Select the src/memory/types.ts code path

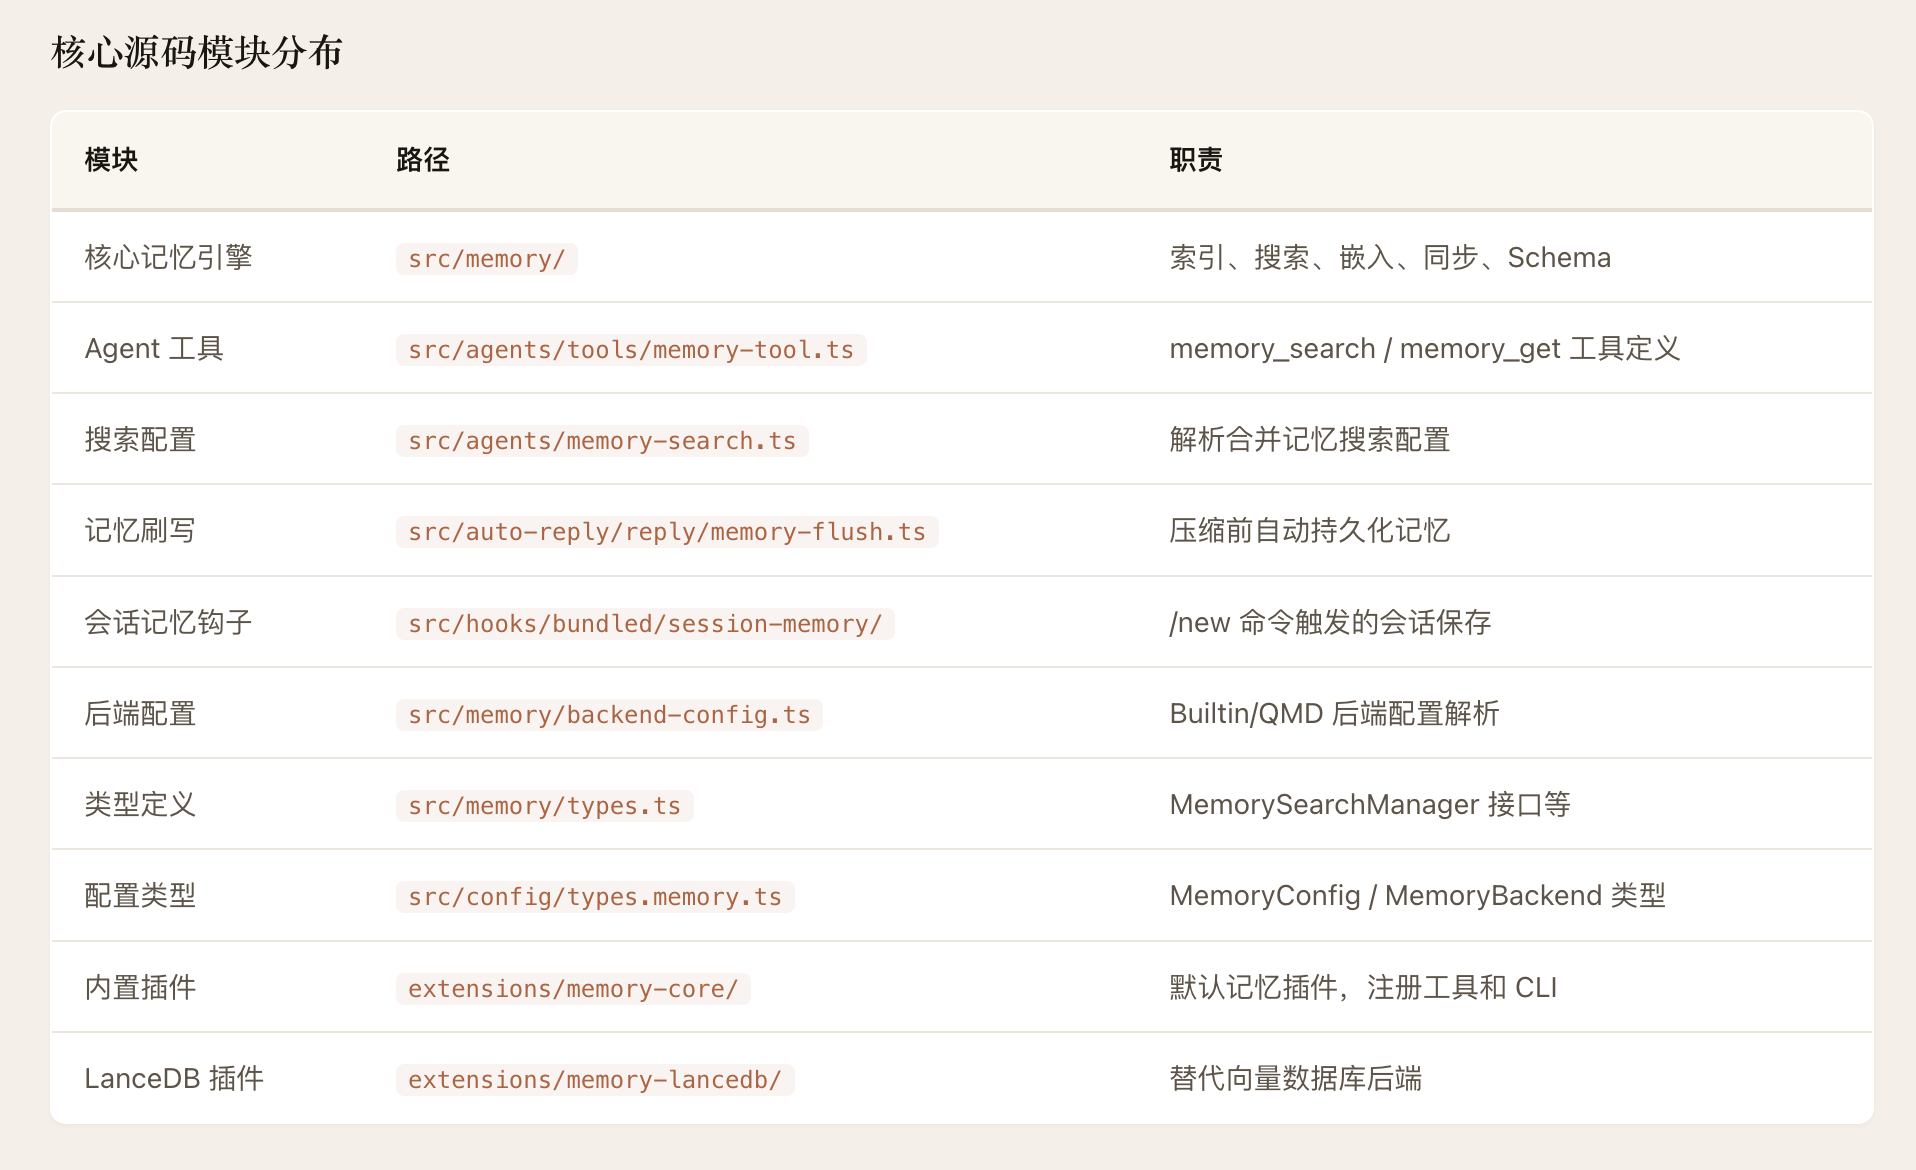tap(544, 806)
